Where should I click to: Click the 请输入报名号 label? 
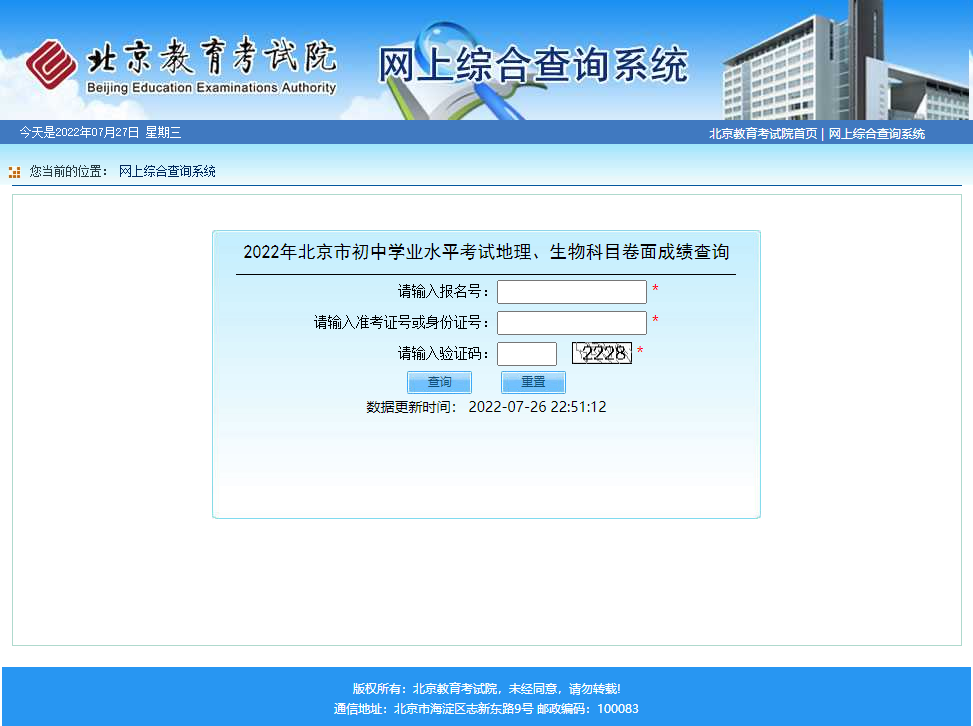pos(444,292)
